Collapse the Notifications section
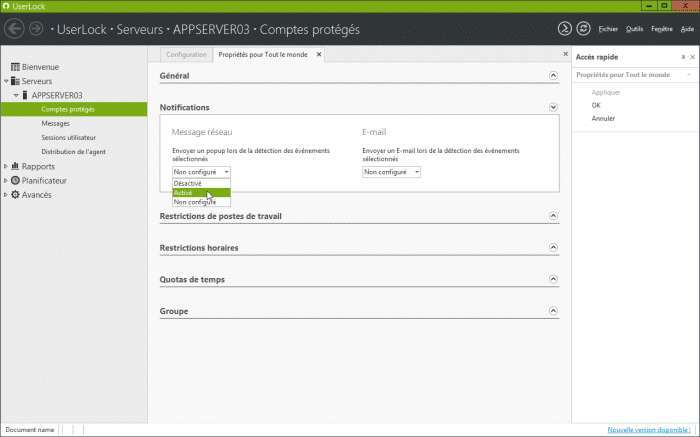The width and height of the screenshot is (700, 437). (553, 107)
